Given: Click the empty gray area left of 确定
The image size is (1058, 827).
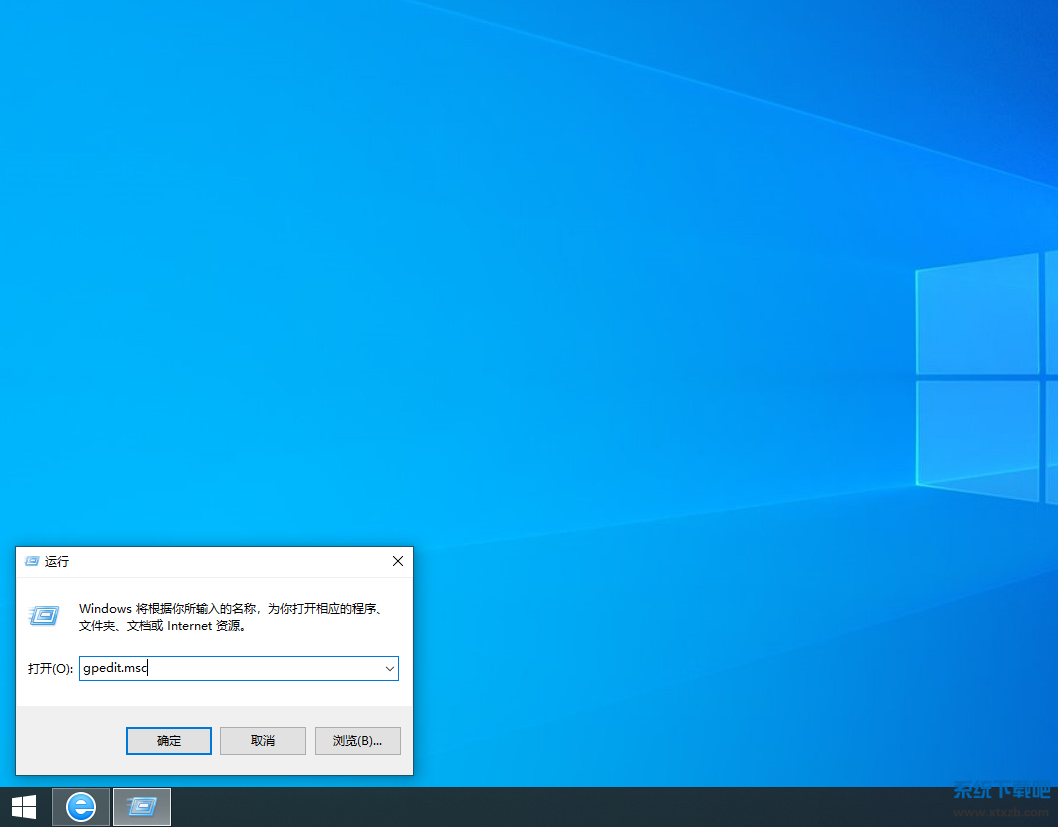Looking at the screenshot, I should click(70, 740).
